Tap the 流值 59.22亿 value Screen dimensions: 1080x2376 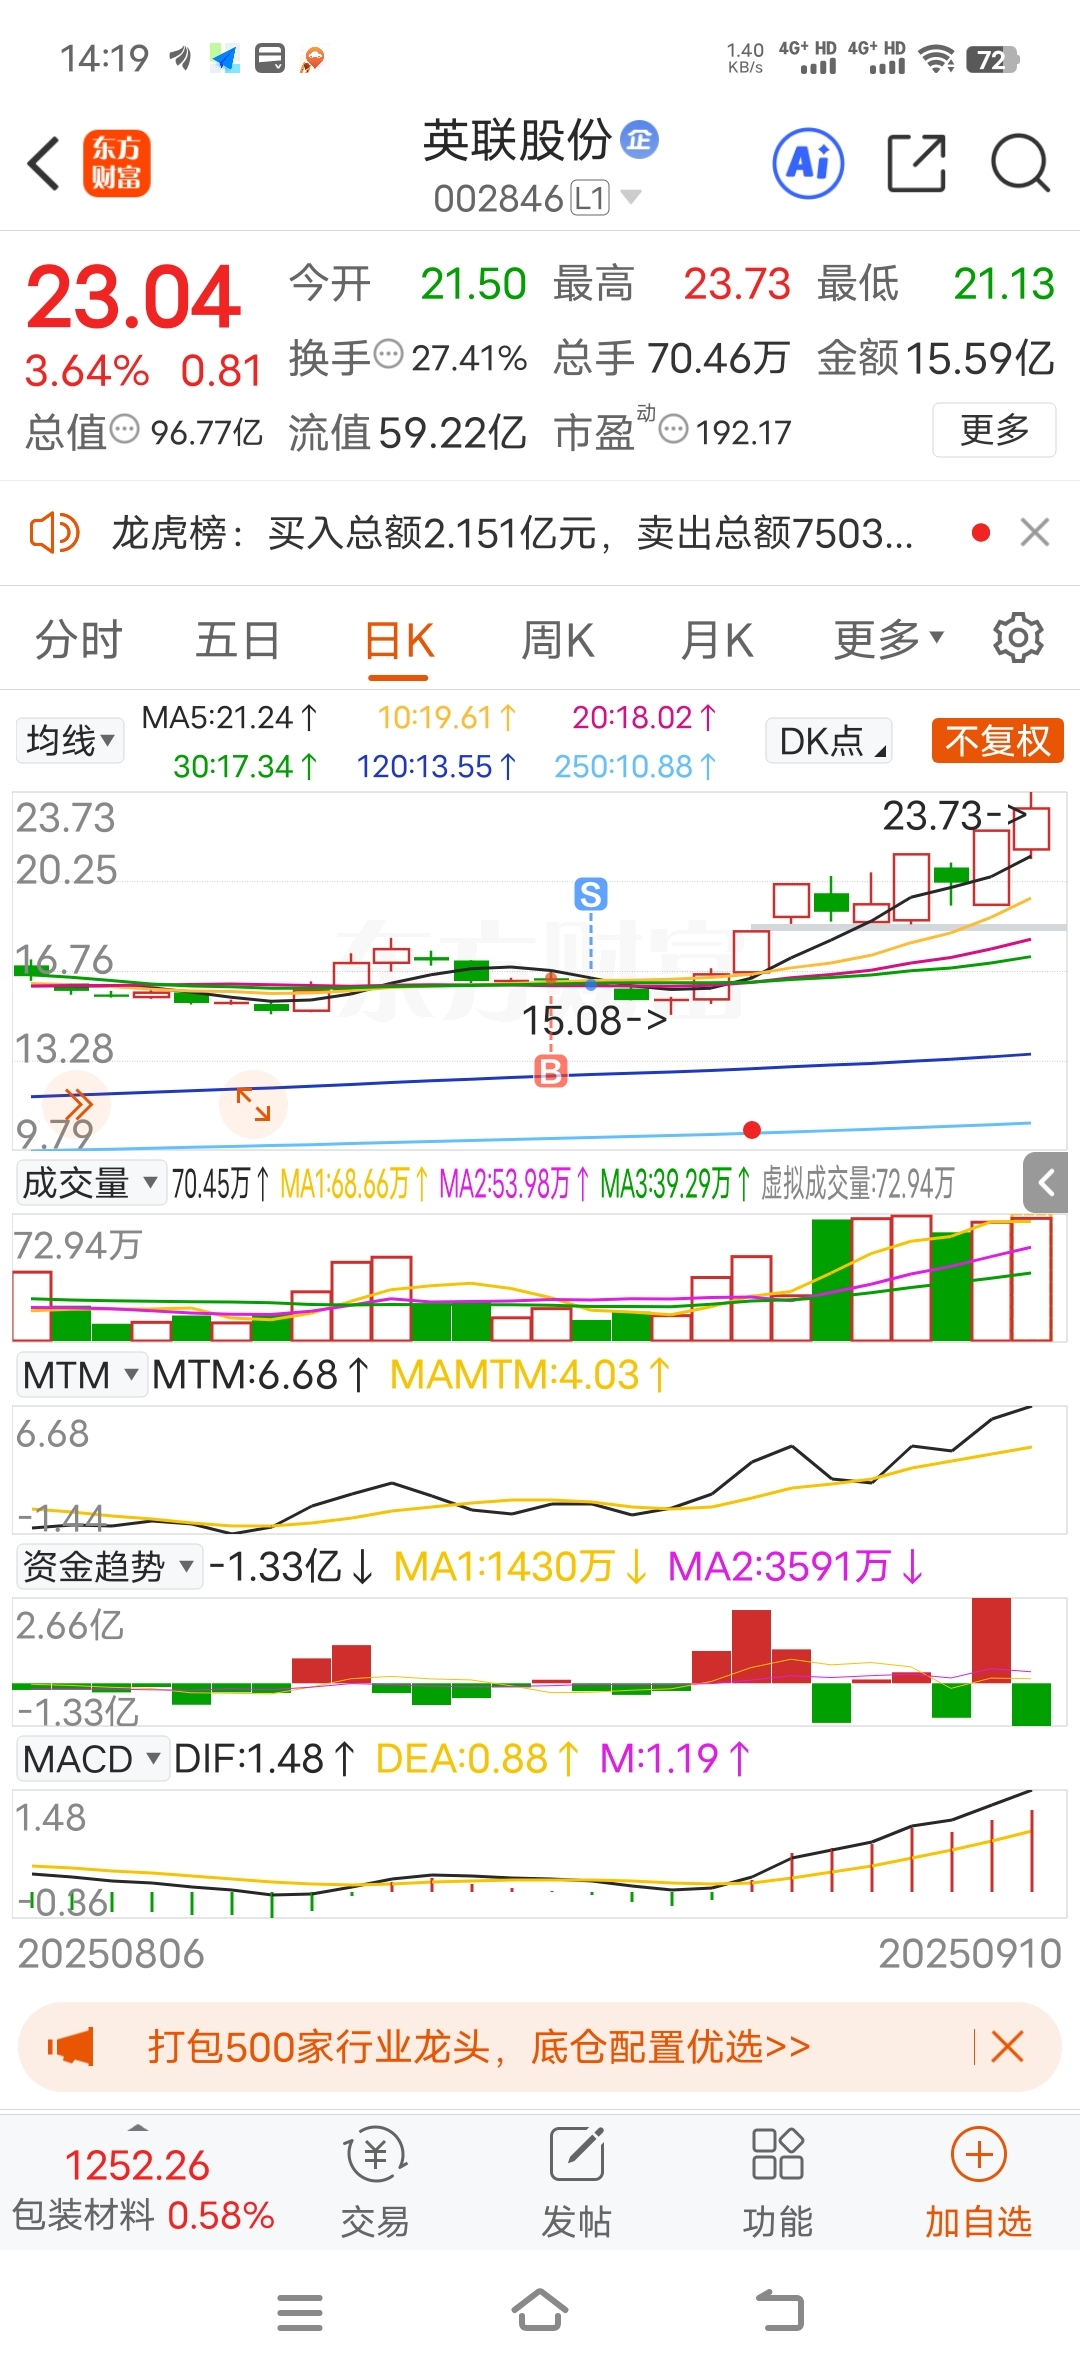407,432
